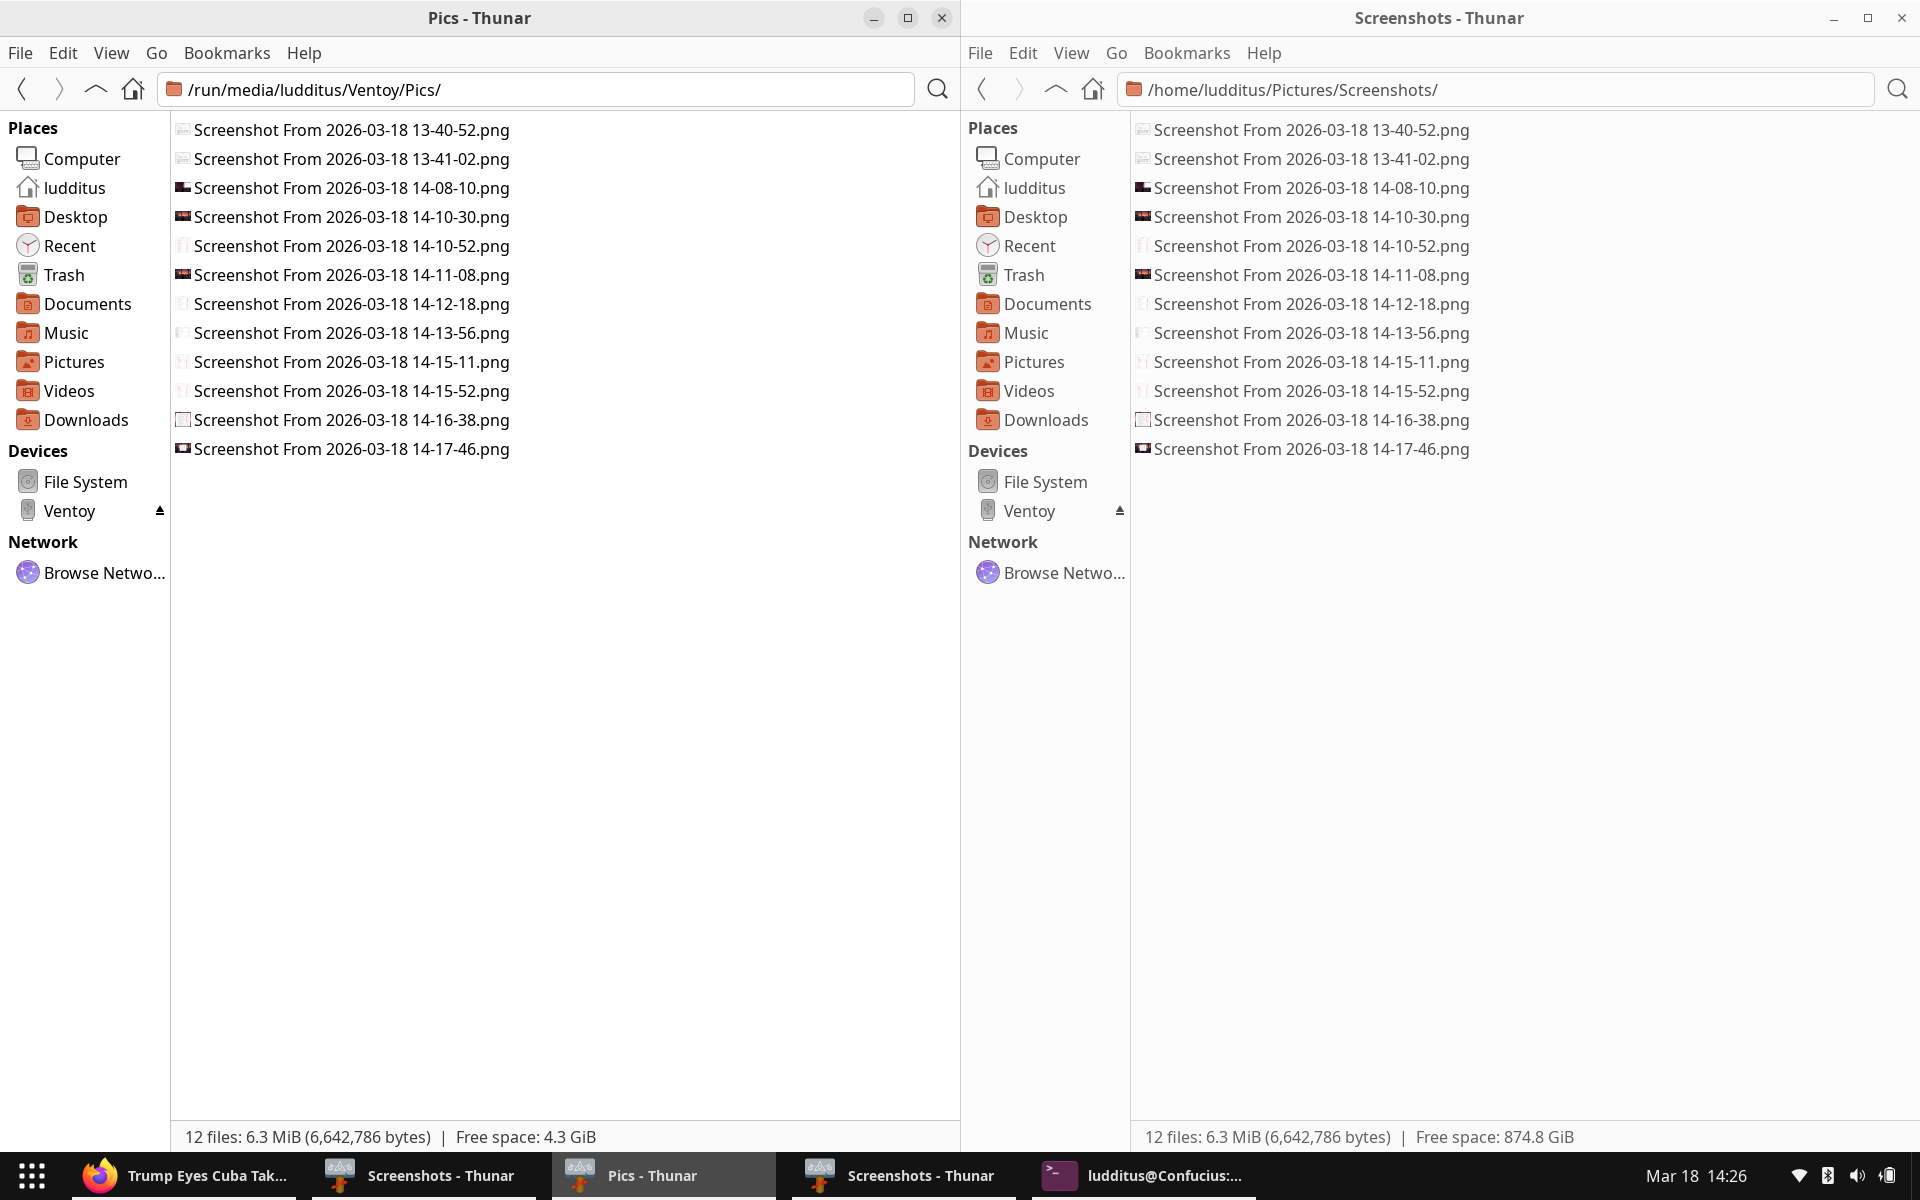Open Browse Network in Pics sidebar
This screenshot has height=1200, width=1920.
tap(103, 573)
